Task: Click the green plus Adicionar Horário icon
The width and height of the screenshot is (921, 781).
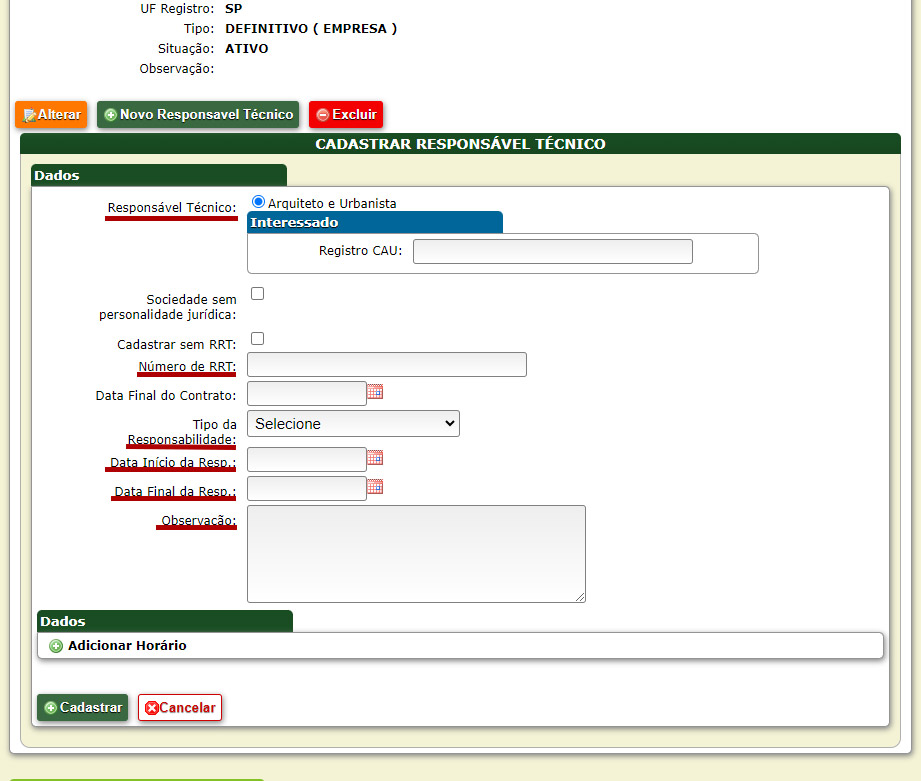Action: 56,646
